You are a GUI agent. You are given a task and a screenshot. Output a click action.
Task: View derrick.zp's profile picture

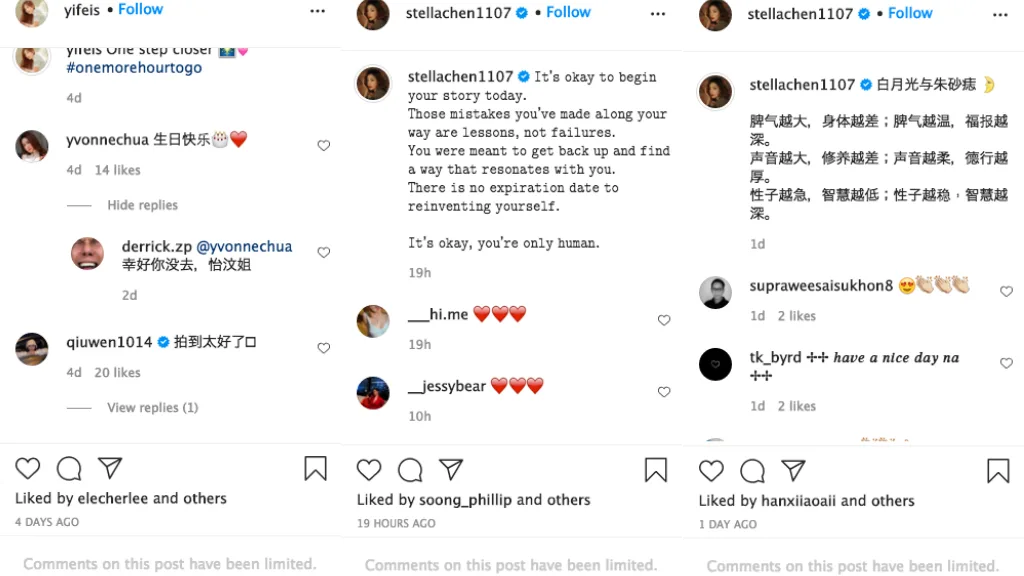pos(88,254)
